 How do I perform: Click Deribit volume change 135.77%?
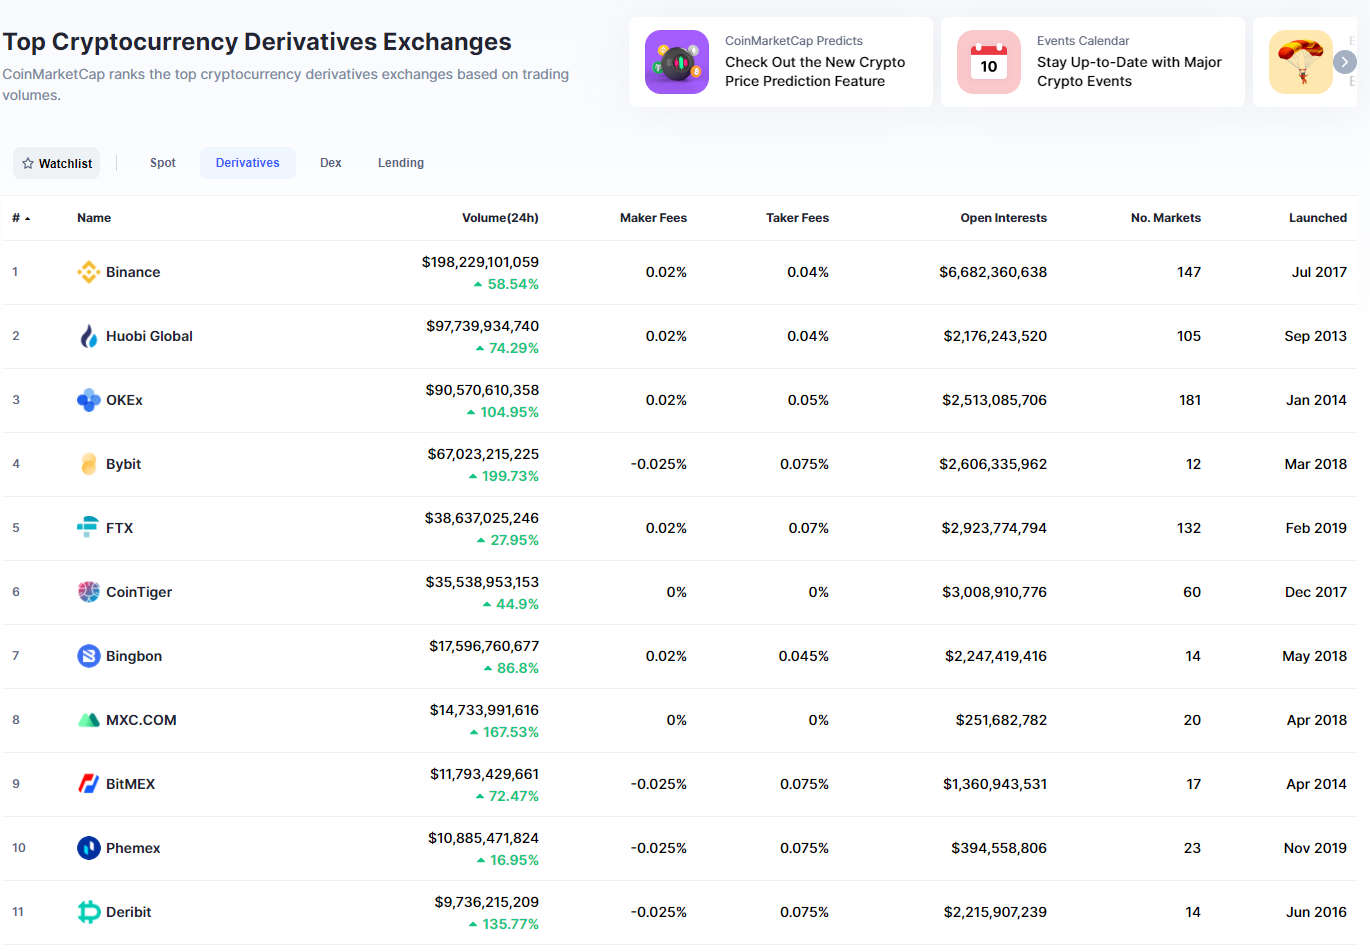(x=504, y=924)
